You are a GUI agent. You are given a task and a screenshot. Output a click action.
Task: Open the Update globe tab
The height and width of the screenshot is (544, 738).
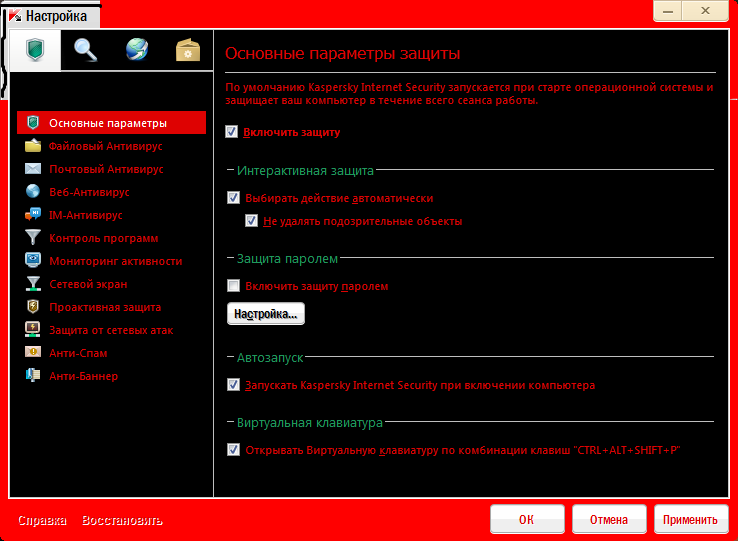click(x=137, y=50)
